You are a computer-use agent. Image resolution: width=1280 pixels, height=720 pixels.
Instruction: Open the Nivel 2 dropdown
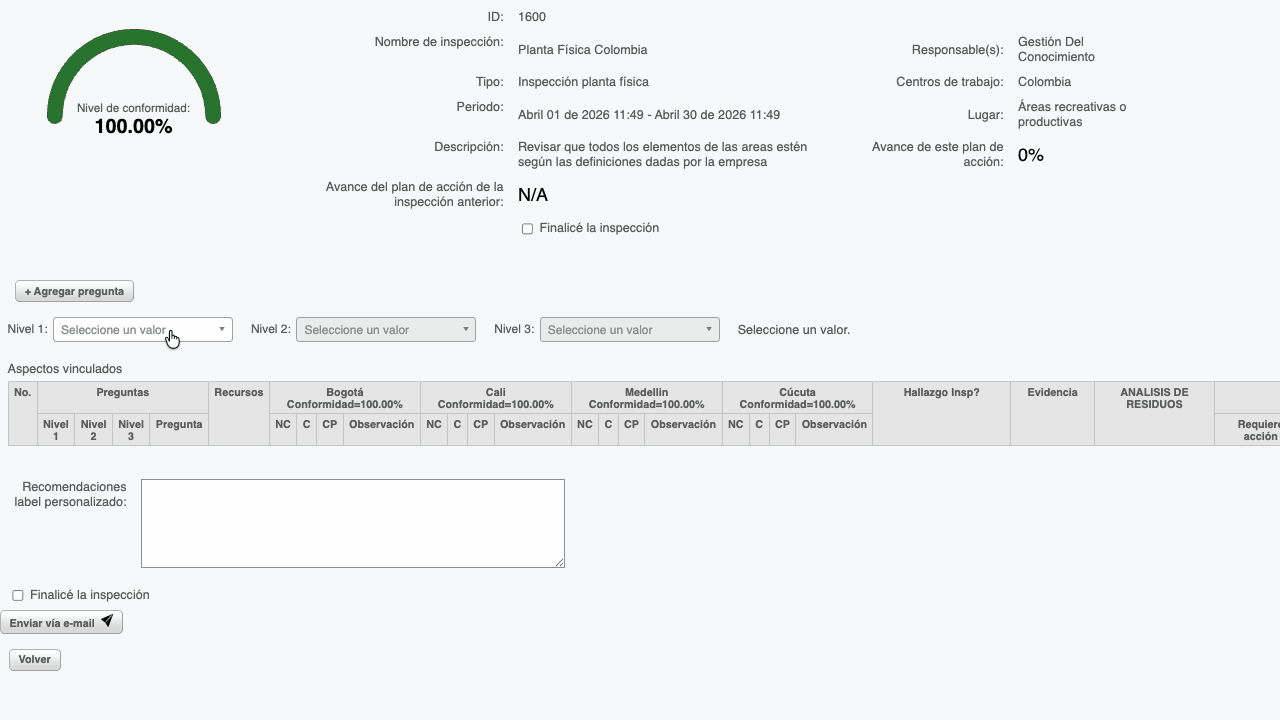386,329
